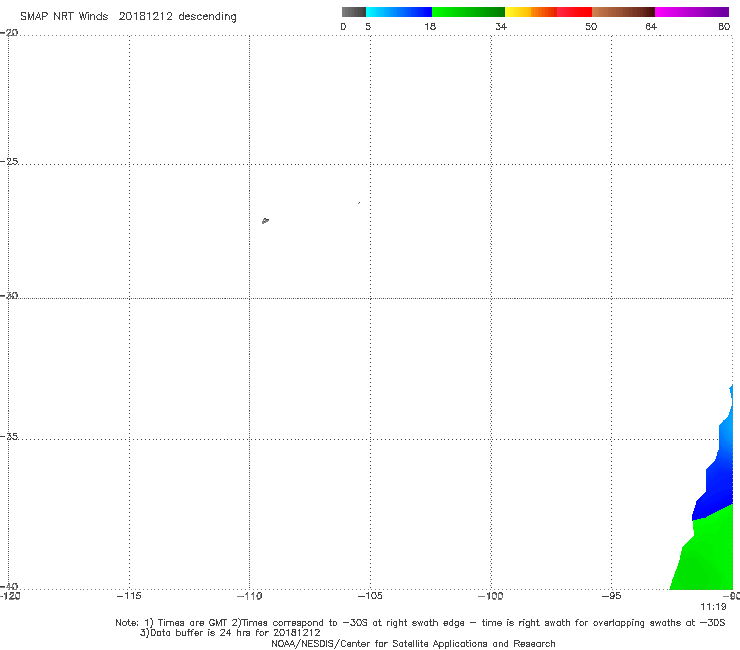Click the NOAA/NESDIS credit line
This screenshot has height=650, width=740.
tap(413, 643)
